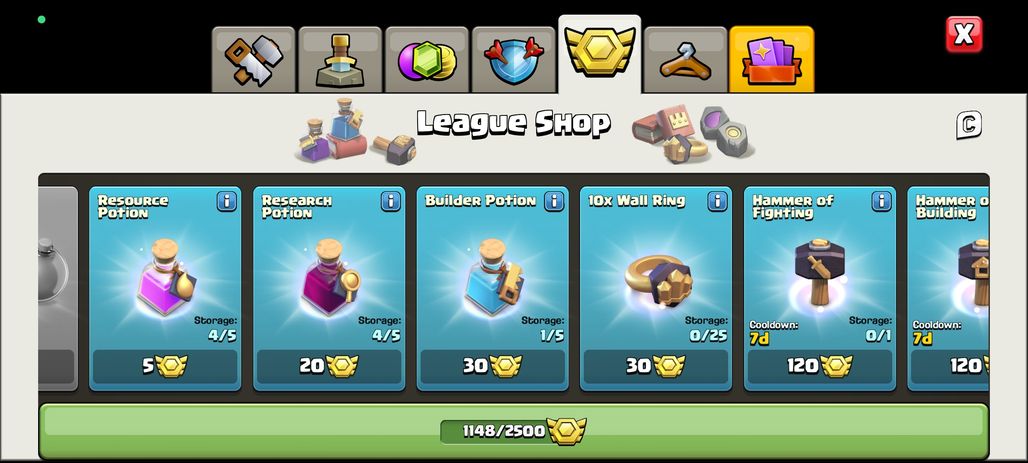
Task: Show info for Builder Potion
Action: (554, 201)
